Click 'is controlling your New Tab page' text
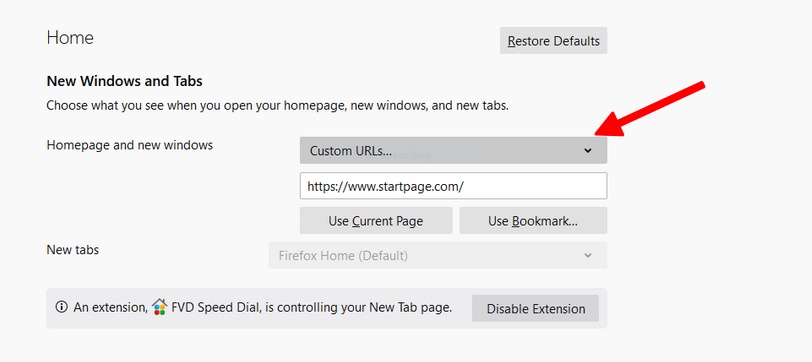 (359, 308)
